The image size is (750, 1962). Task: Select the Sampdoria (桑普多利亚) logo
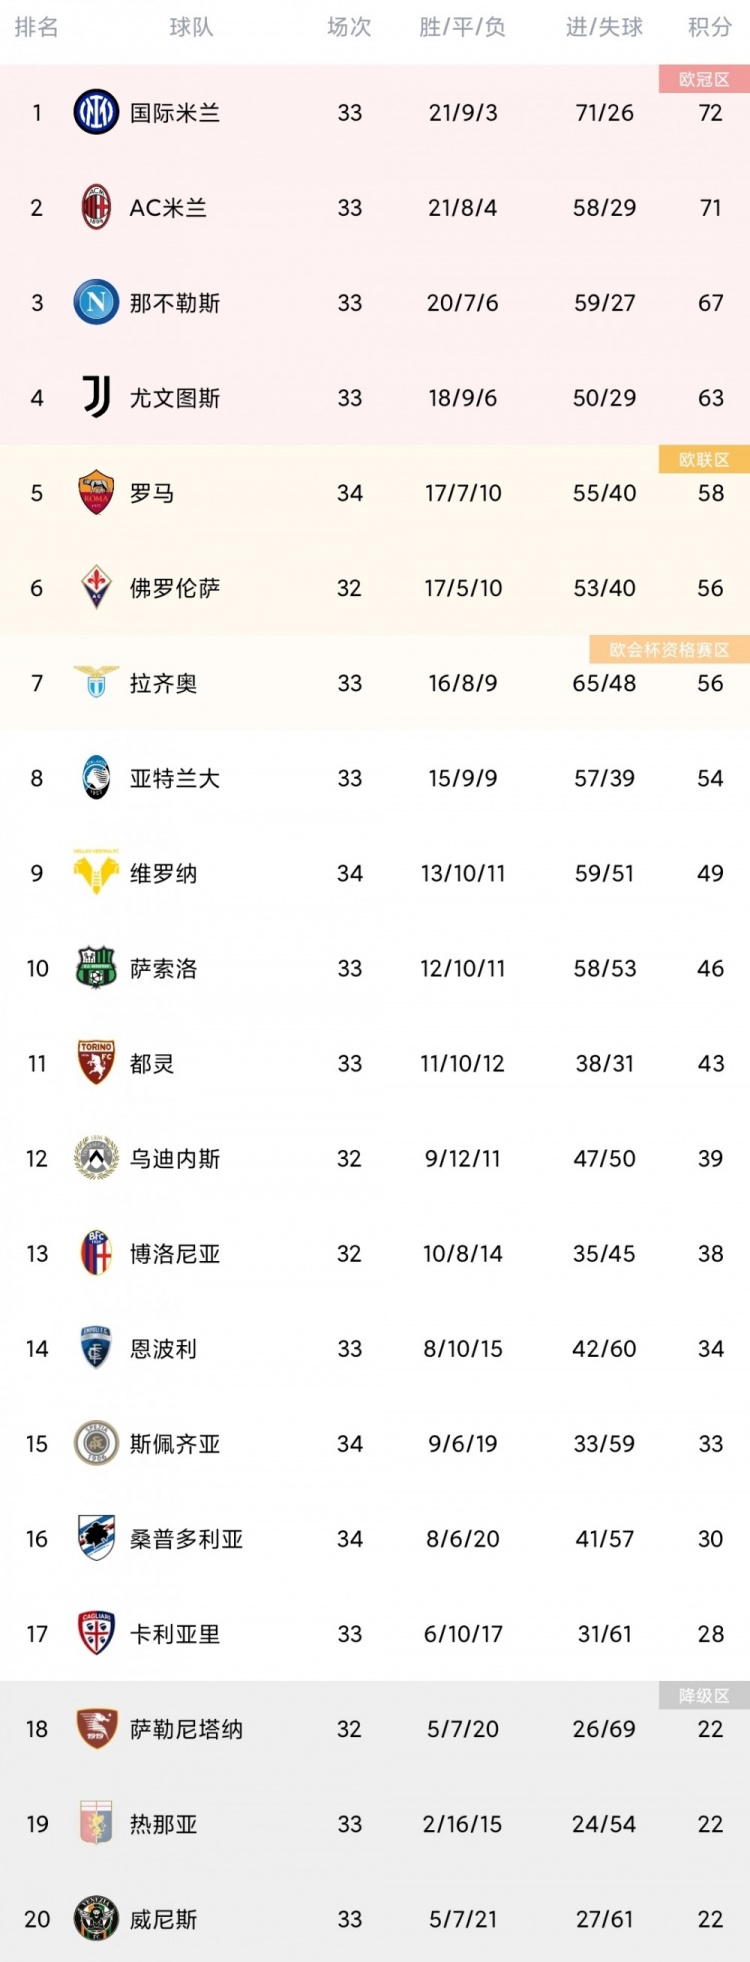pyautogui.click(x=96, y=1538)
